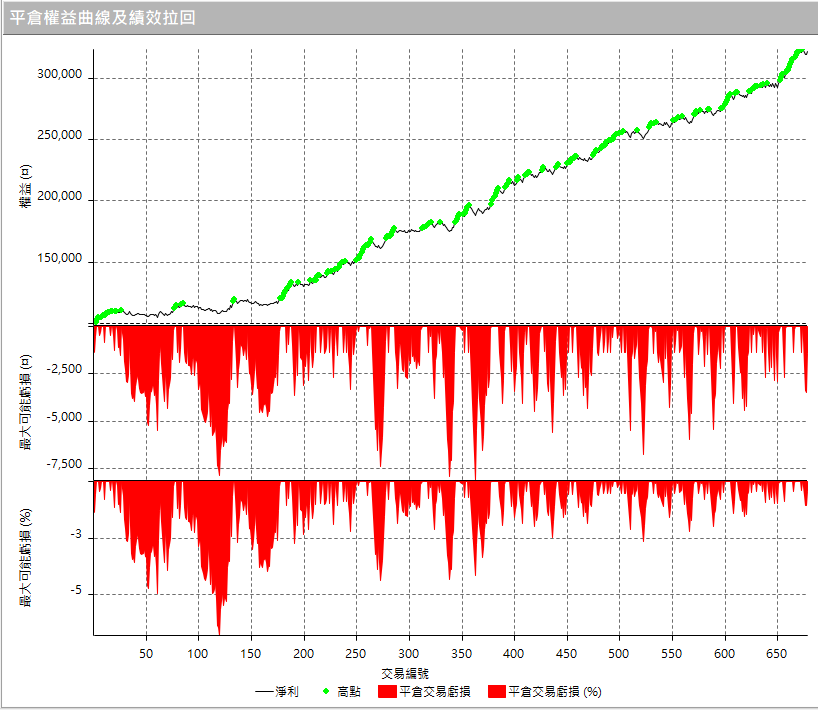Click the -3 percent drawdown axis label

[x=76, y=534]
